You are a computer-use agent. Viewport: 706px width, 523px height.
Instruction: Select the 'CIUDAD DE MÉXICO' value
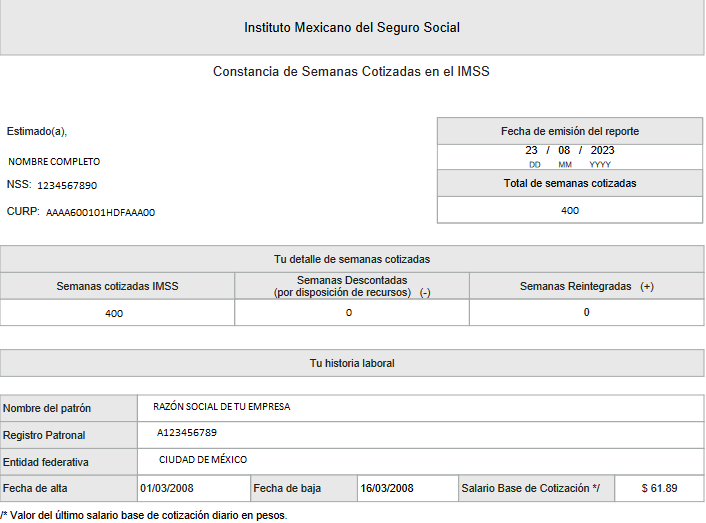click(x=203, y=460)
